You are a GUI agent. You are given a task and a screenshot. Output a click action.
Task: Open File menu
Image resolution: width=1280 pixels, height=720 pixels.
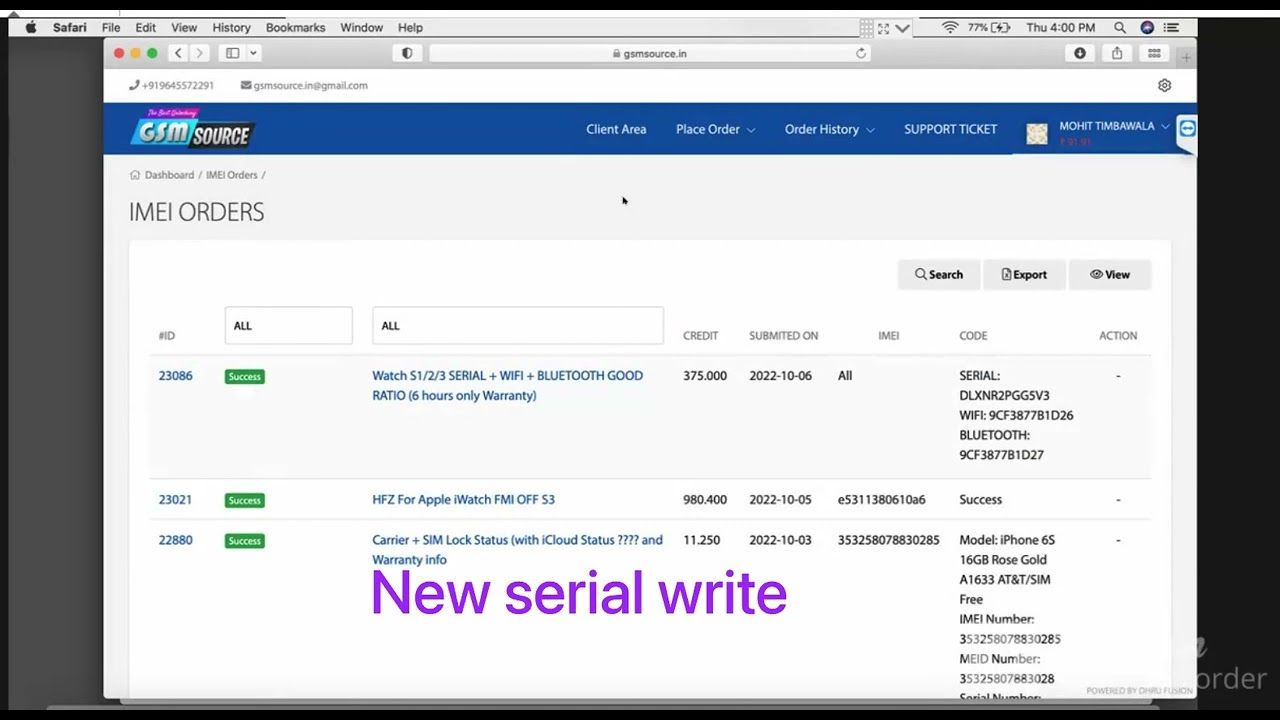pyautogui.click(x=111, y=28)
